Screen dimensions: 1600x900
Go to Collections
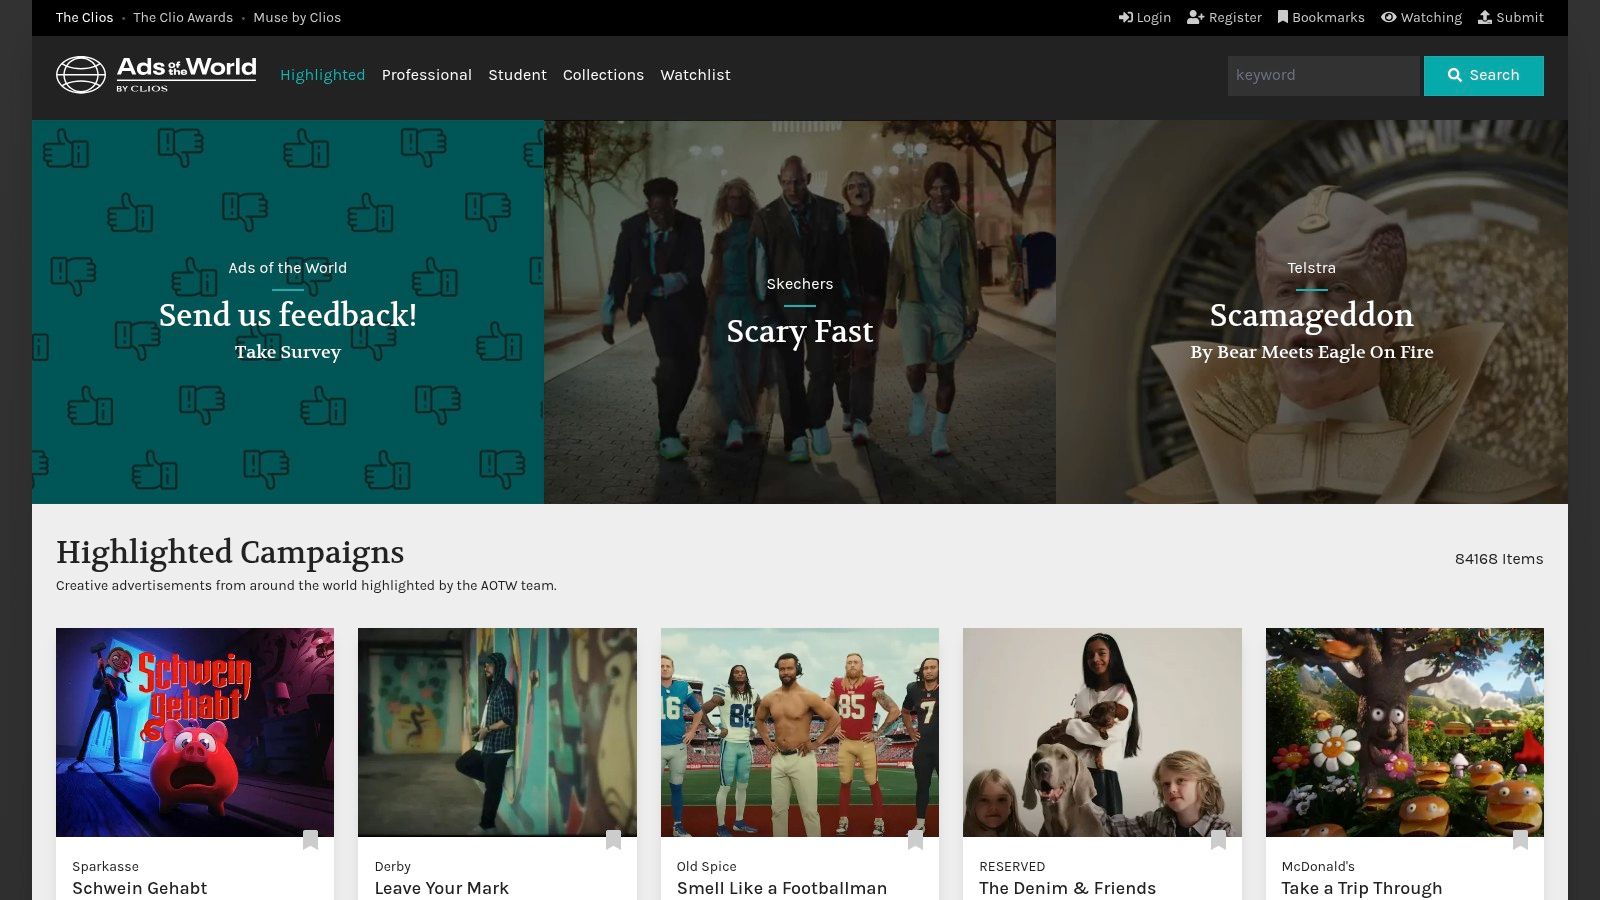click(603, 75)
